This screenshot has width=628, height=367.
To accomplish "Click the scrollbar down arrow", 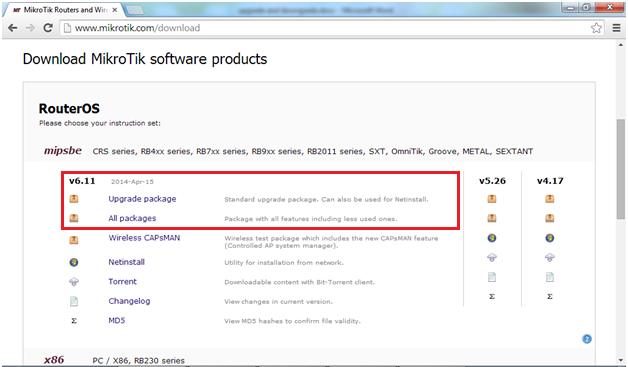I will point(621,360).
